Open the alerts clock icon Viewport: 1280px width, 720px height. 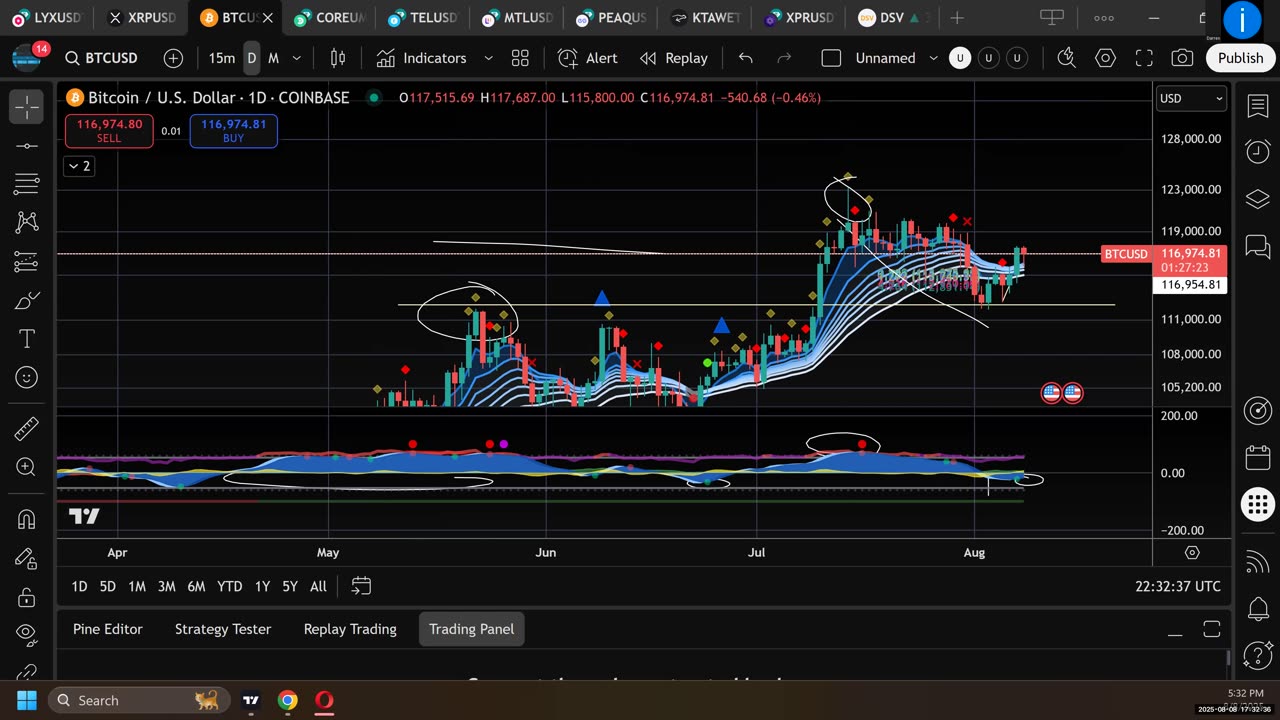click(x=1258, y=152)
